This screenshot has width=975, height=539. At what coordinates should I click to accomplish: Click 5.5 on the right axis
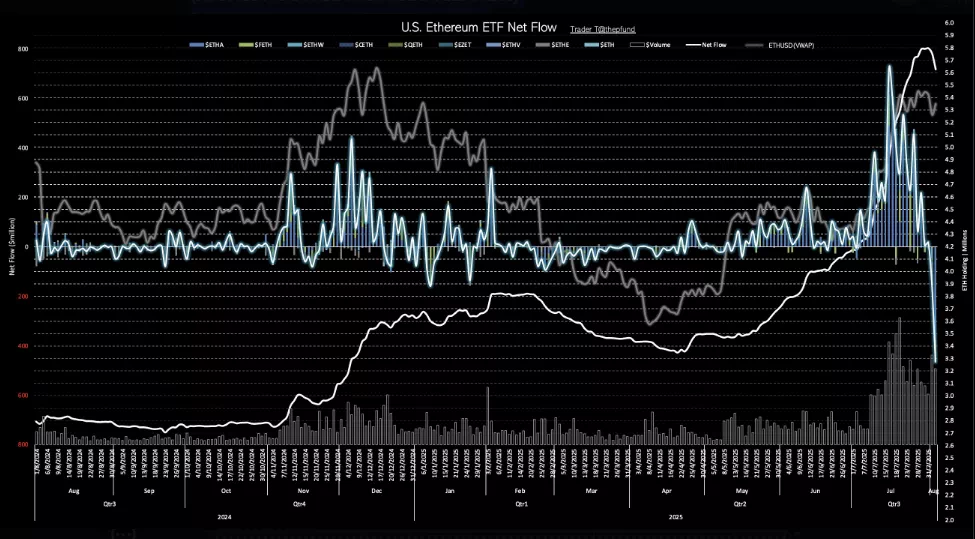(x=950, y=85)
